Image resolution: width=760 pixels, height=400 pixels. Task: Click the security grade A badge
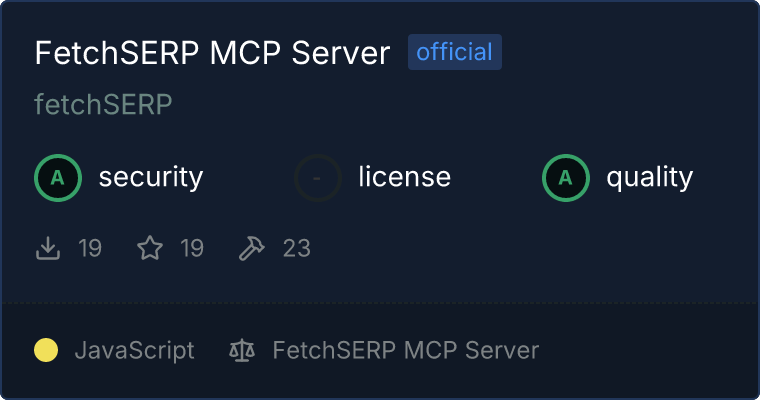[58, 178]
